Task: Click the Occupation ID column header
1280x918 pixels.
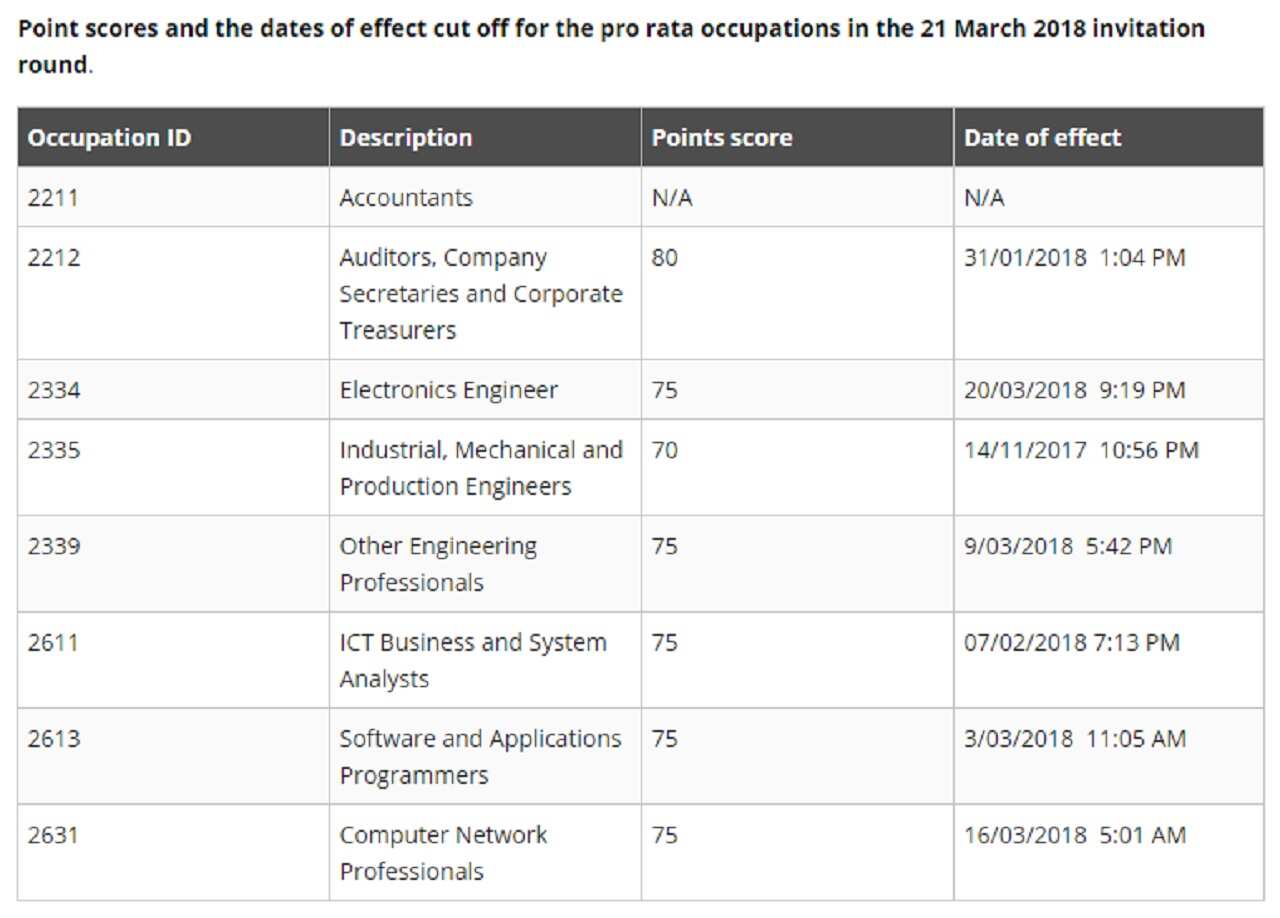Action: click(109, 138)
